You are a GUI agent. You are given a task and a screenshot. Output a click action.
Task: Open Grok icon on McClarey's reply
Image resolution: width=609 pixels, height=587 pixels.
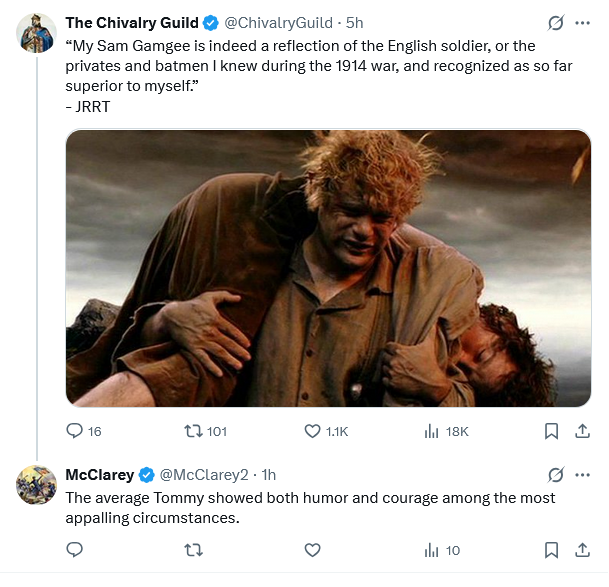point(556,473)
